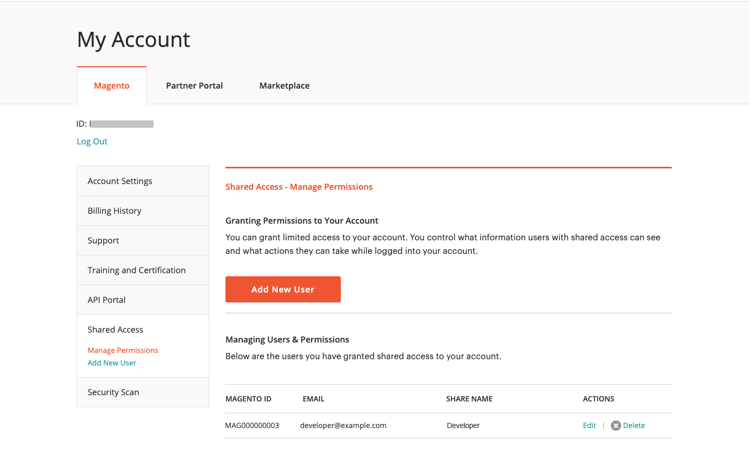The width and height of the screenshot is (750, 452).
Task: Delete the Developer shared user
Action: pos(634,425)
